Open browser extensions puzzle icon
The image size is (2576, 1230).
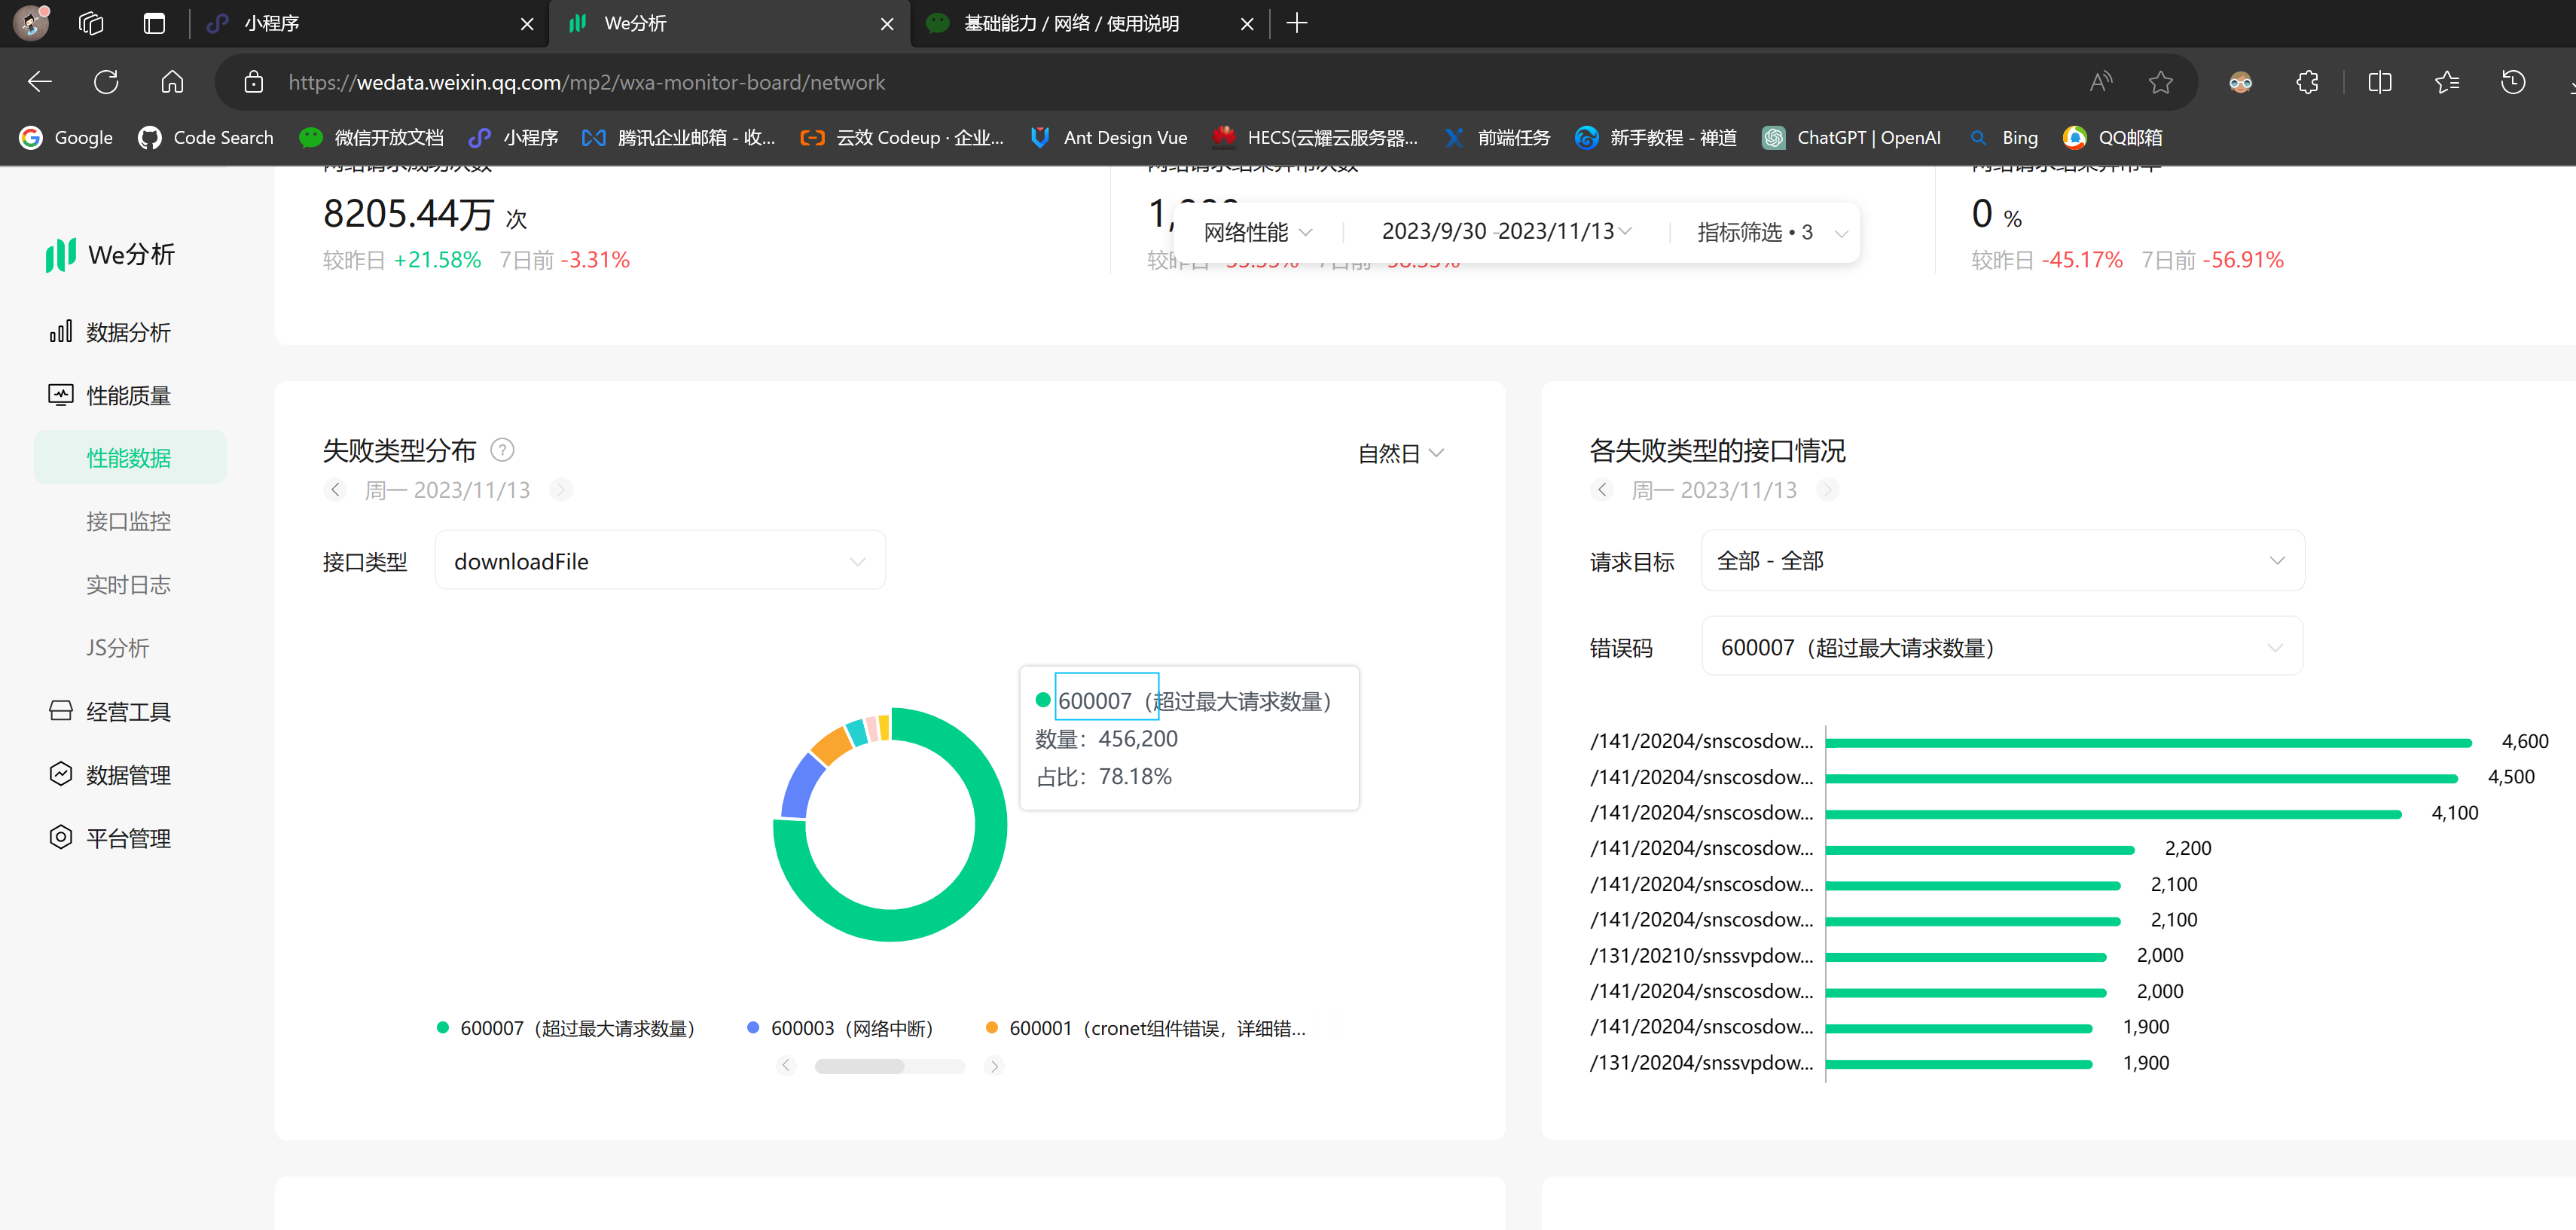point(2307,82)
